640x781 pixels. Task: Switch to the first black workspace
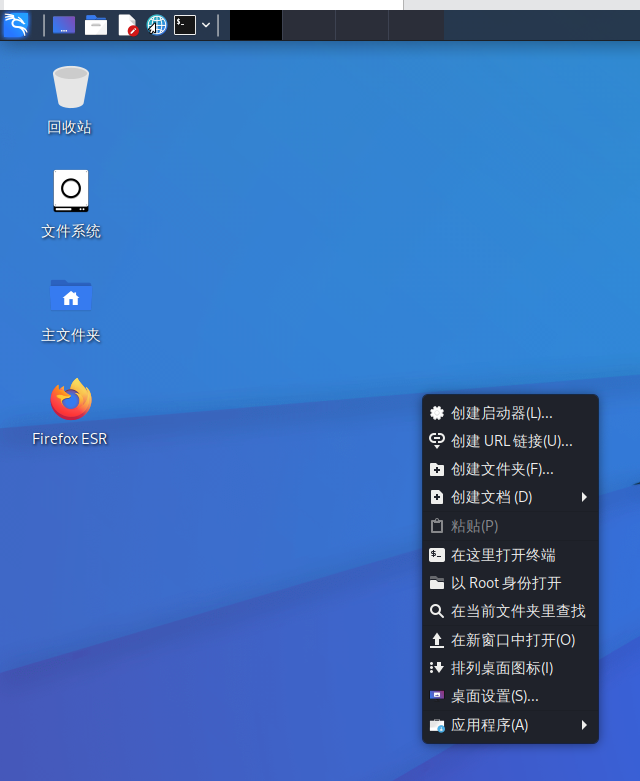tap(256, 25)
